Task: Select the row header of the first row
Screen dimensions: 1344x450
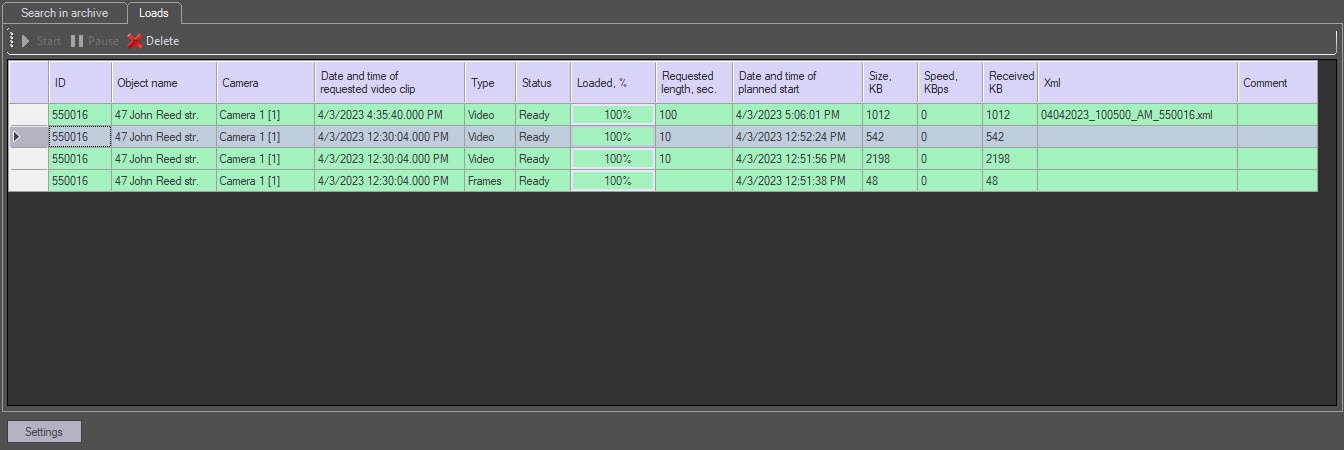Action: click(x=28, y=115)
